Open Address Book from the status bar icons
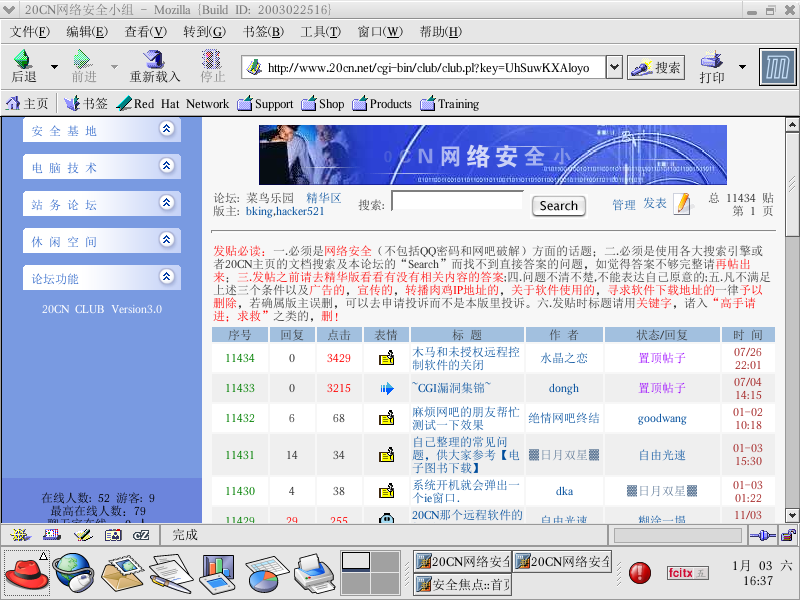800x600 pixels. (x=113, y=535)
